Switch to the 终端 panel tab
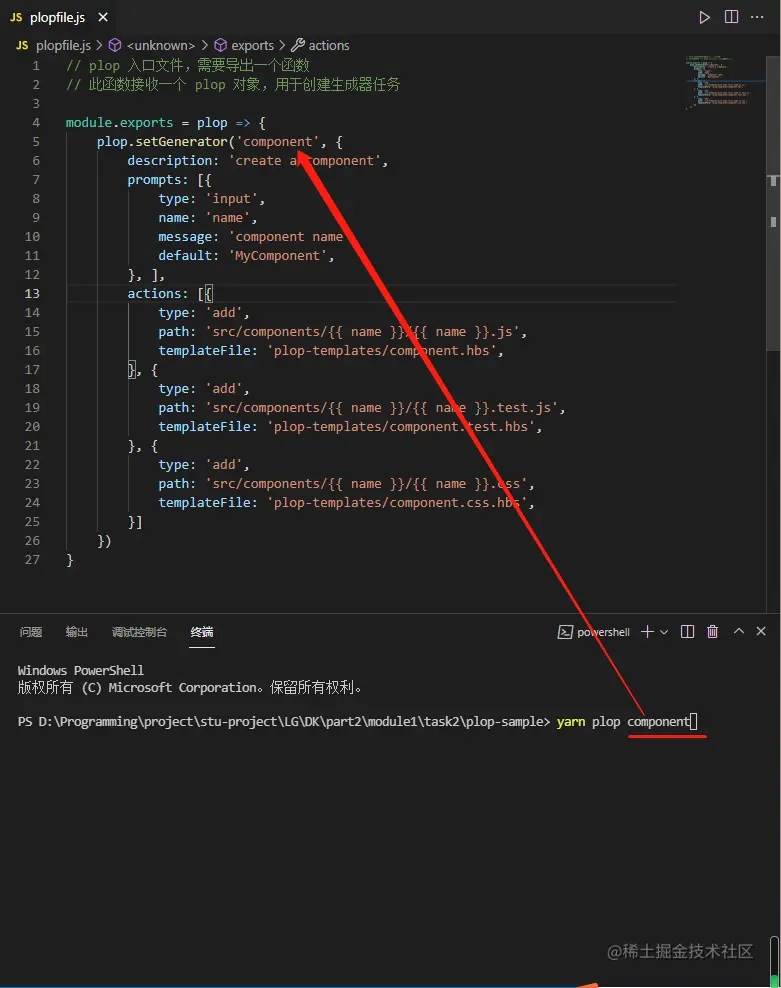The image size is (781, 988). pos(202,632)
